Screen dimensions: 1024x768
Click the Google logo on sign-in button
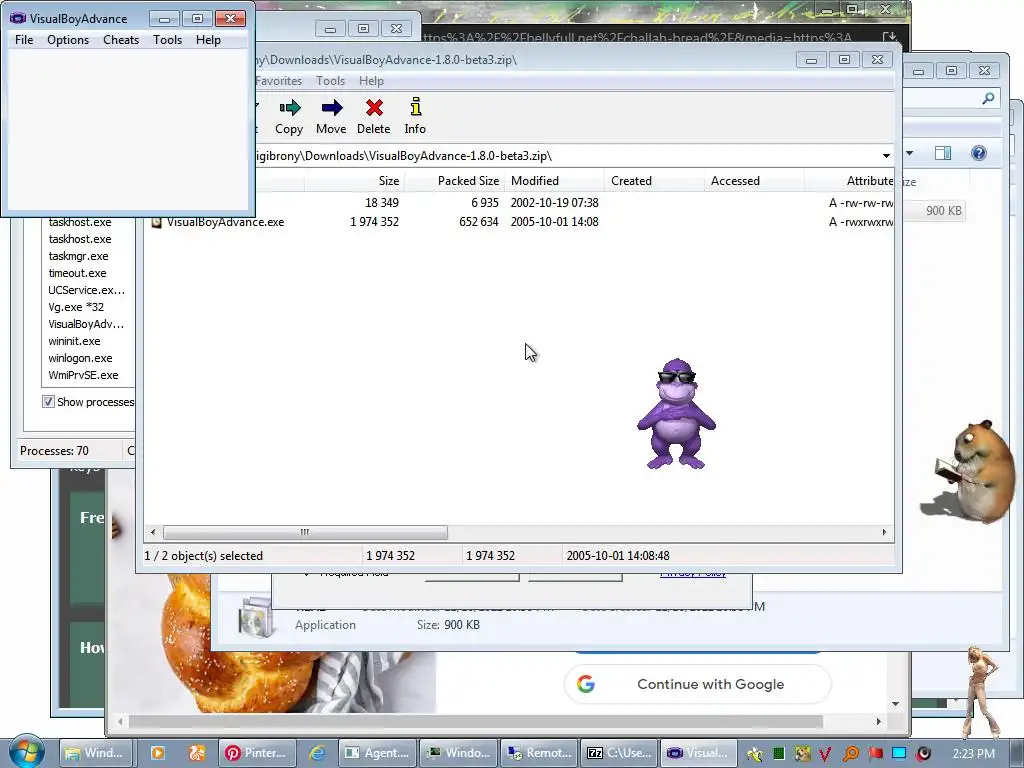[586, 684]
